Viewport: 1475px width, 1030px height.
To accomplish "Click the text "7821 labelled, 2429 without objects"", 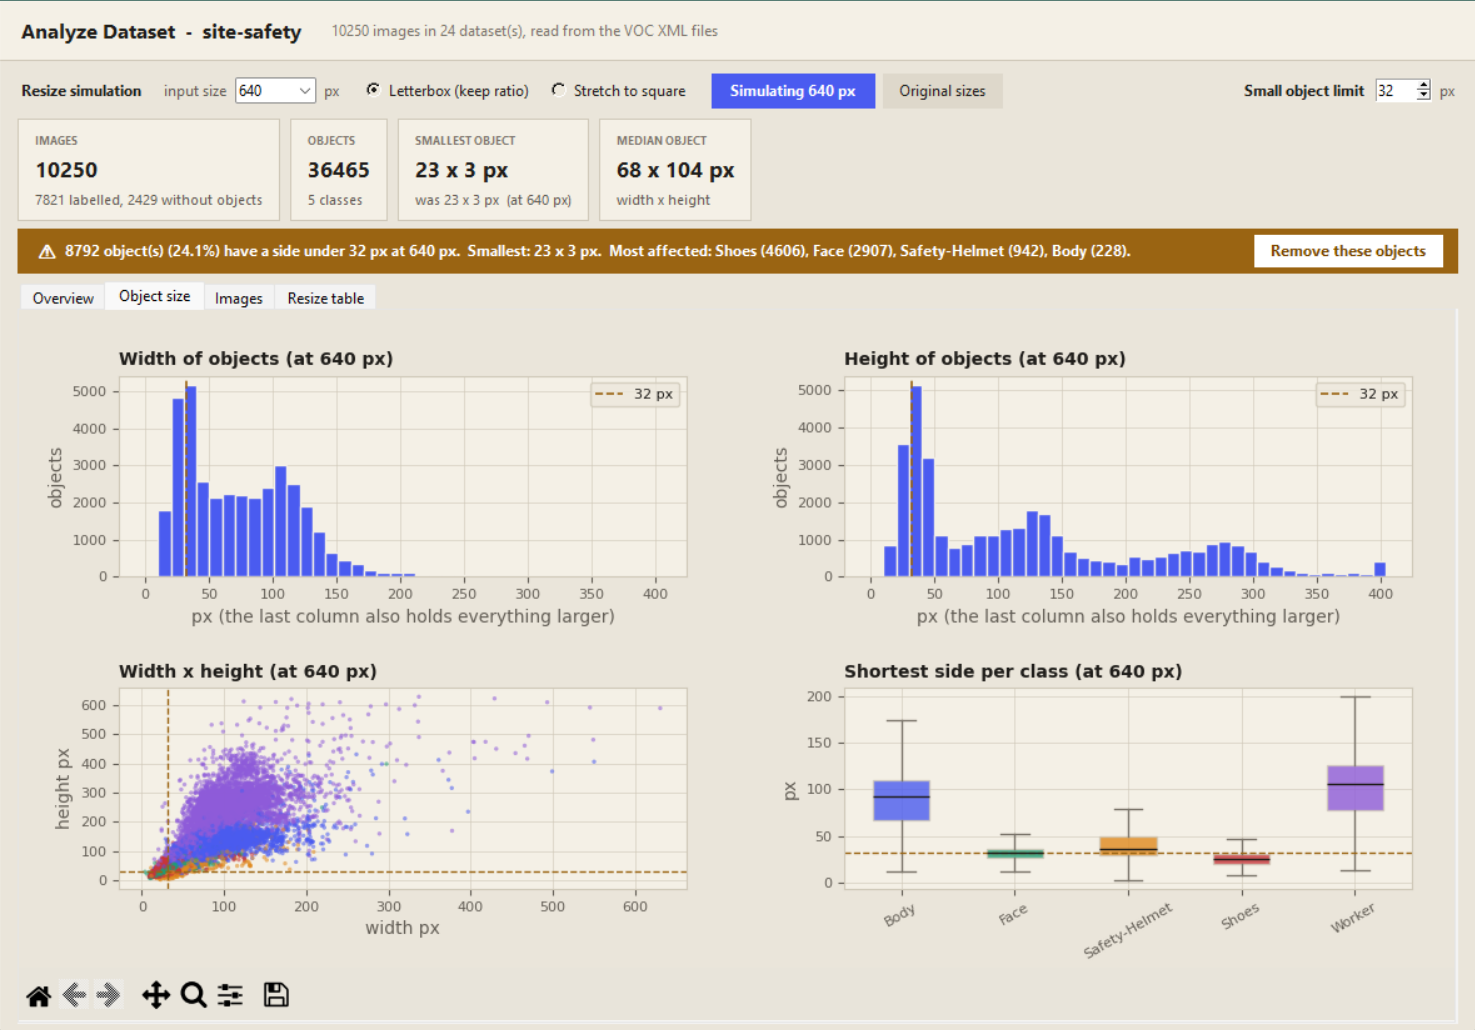I will point(149,200).
